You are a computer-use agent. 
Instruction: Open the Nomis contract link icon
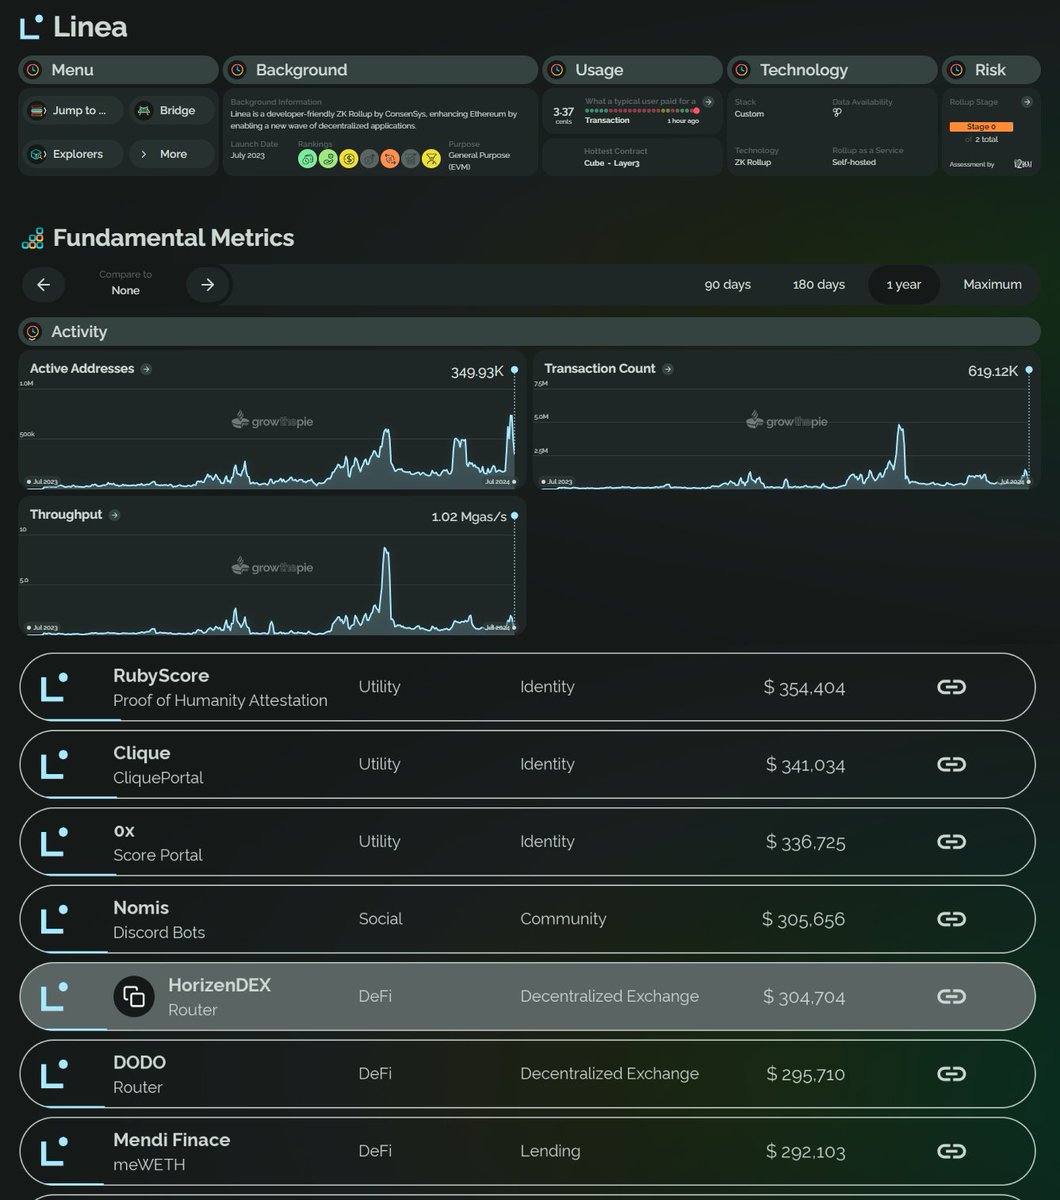(951, 919)
